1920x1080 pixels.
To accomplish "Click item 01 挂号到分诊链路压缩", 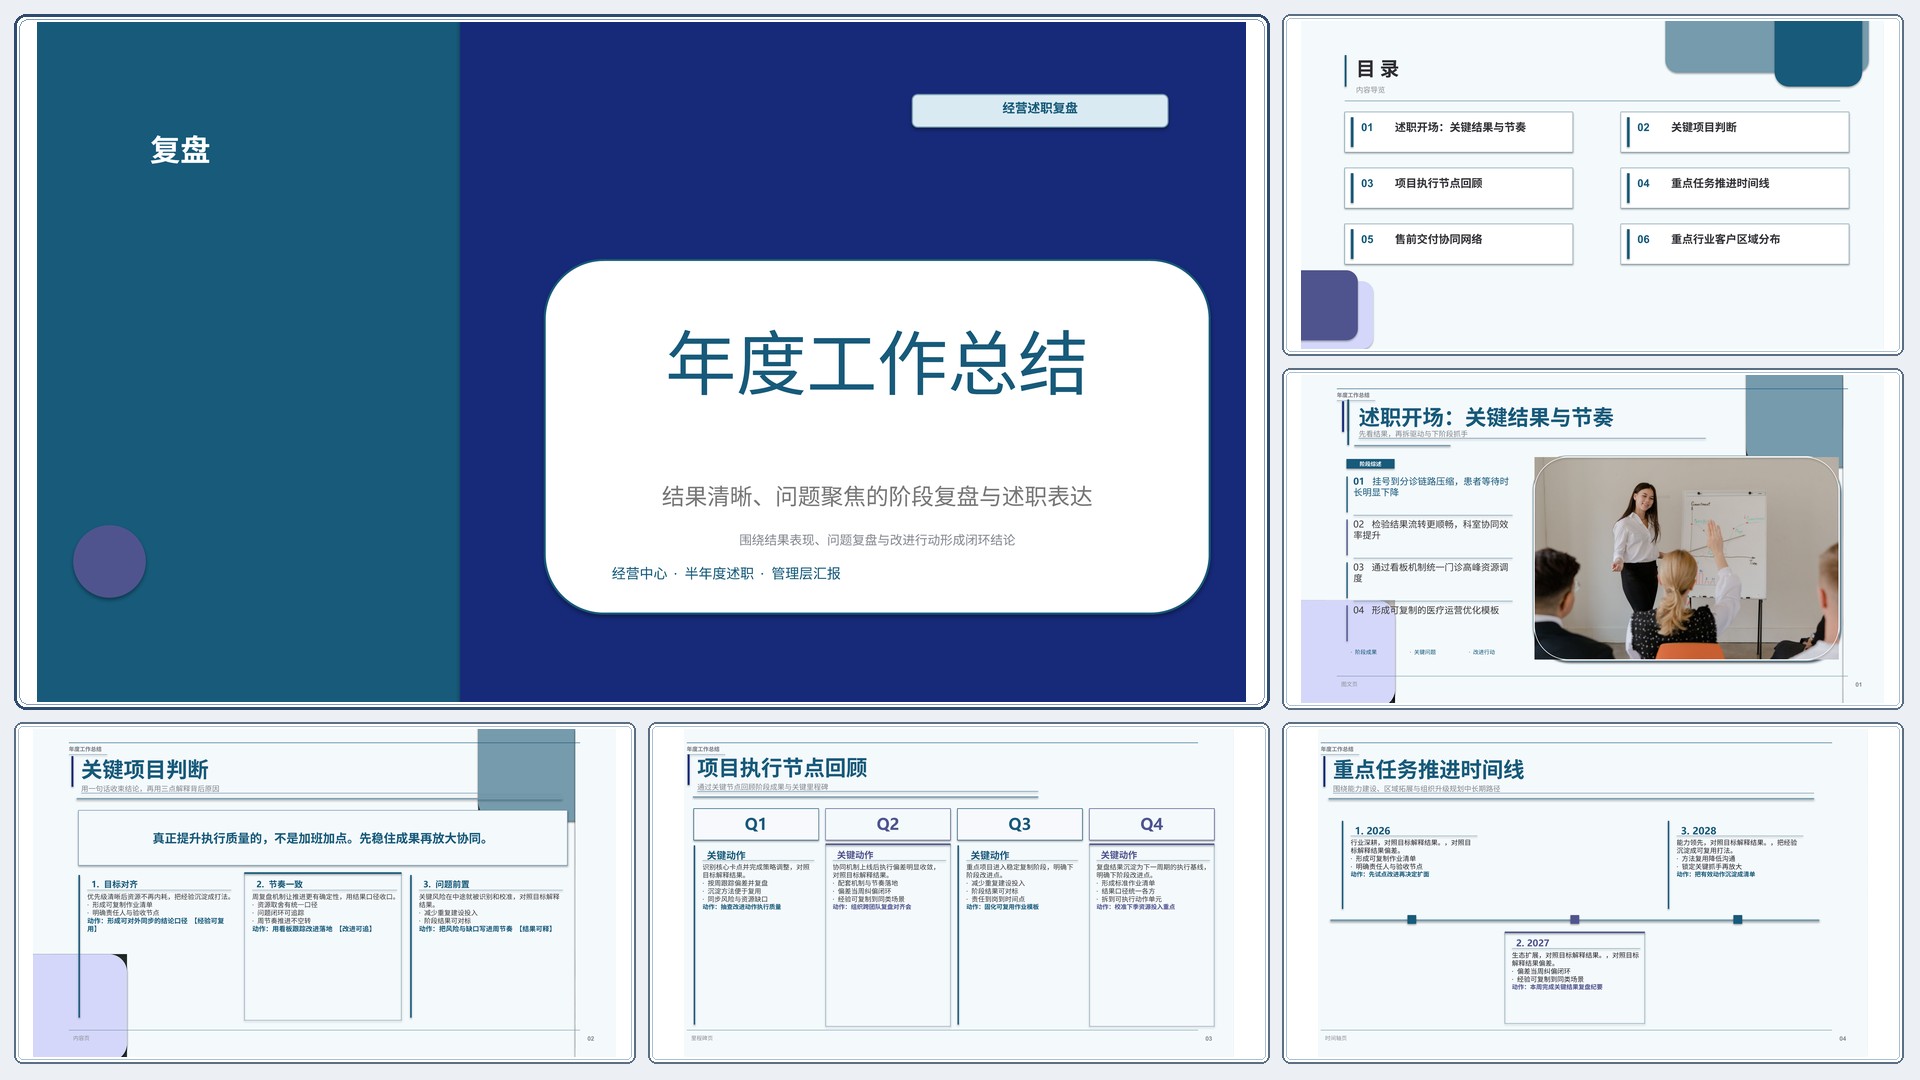I will (1430, 487).
